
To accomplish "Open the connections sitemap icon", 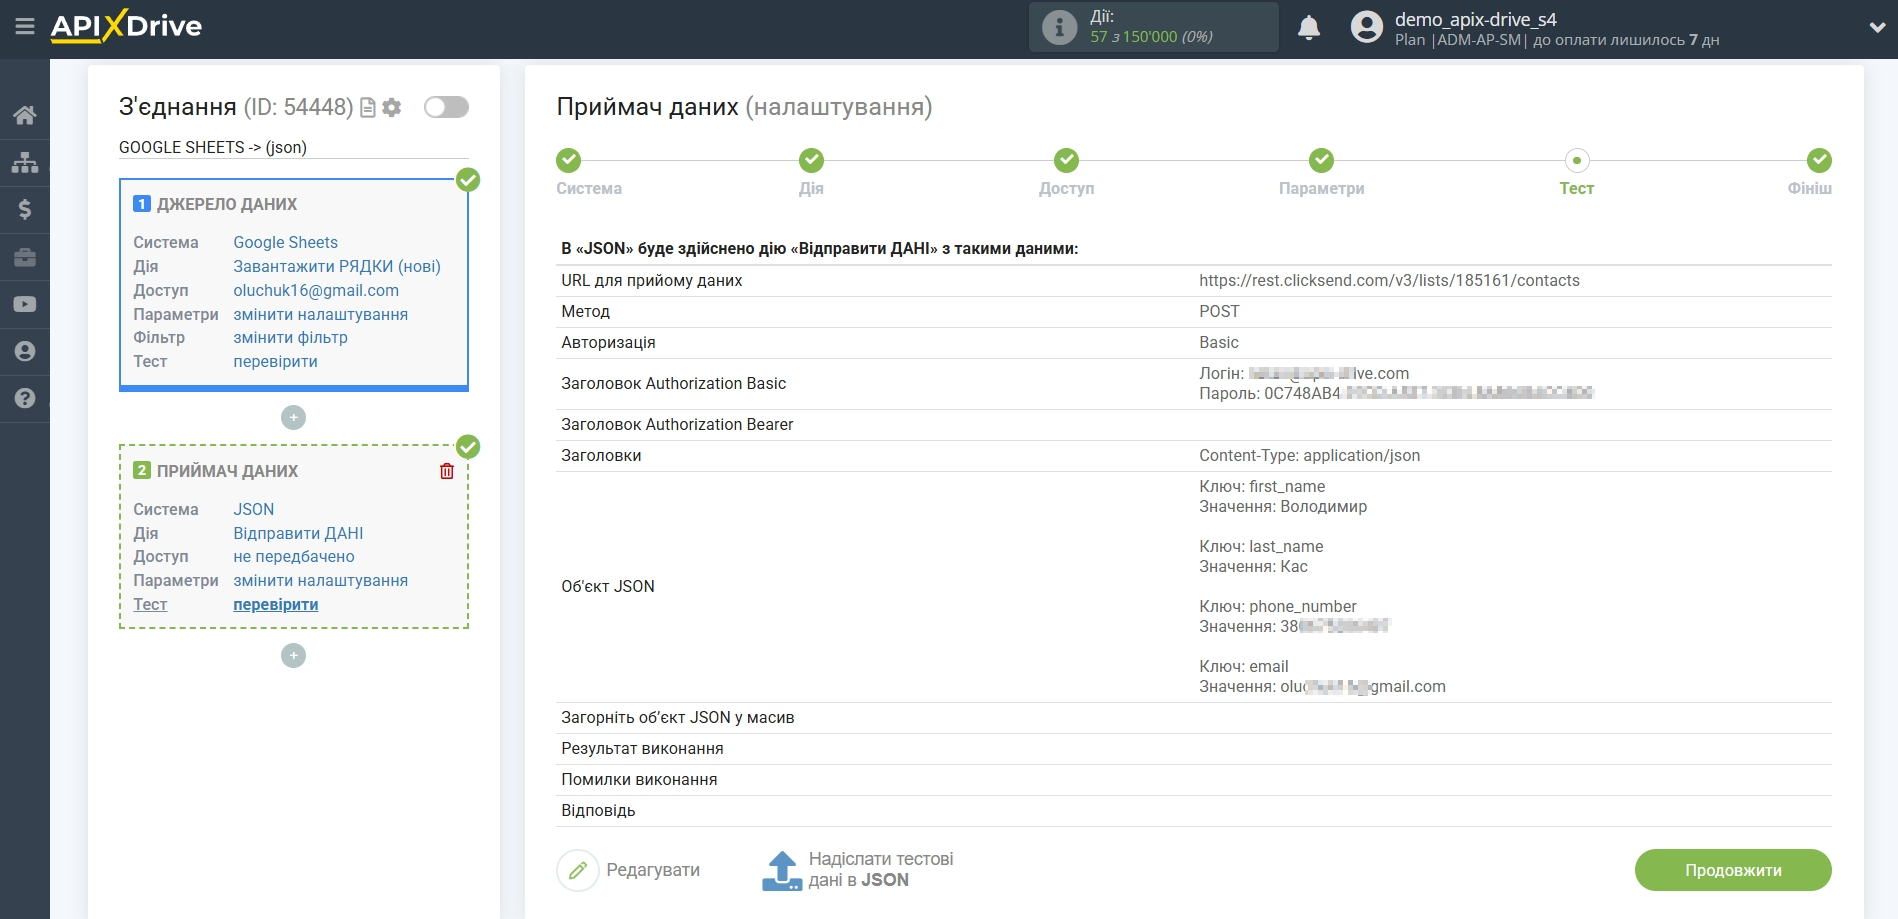I will (25, 162).
